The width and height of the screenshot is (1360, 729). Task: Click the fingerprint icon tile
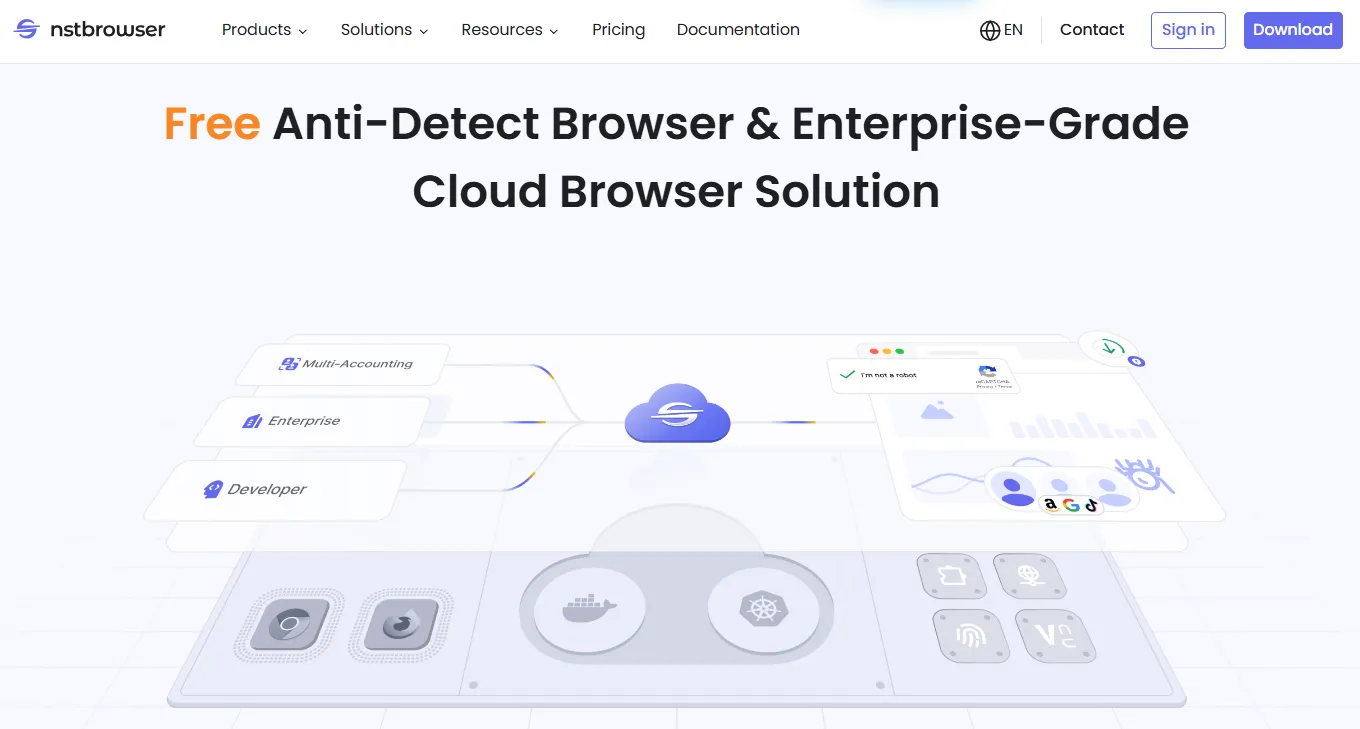970,635
